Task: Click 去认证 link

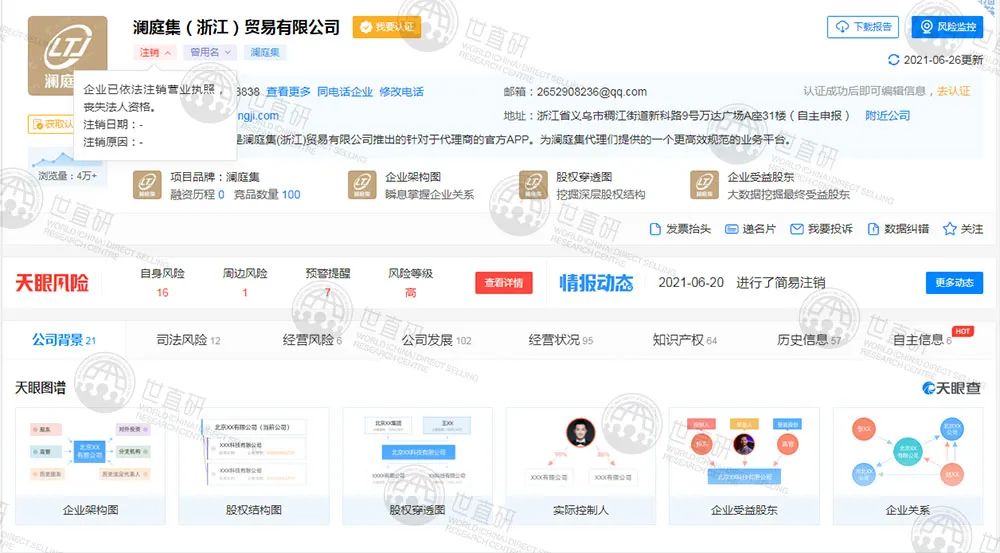Action: coord(953,91)
